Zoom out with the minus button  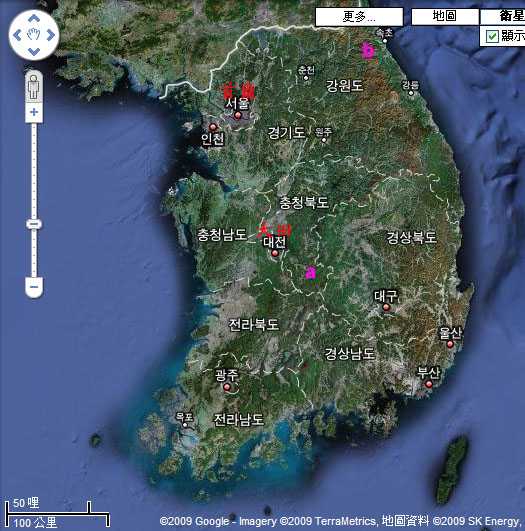pyautogui.click(x=34, y=287)
